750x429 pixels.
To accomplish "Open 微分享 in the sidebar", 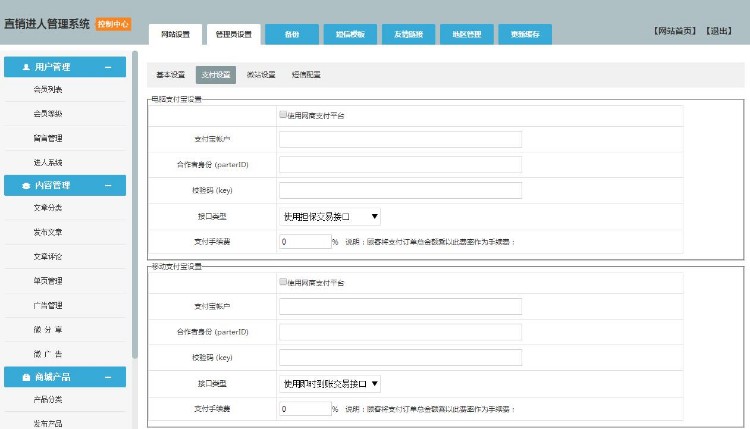I will (48, 330).
